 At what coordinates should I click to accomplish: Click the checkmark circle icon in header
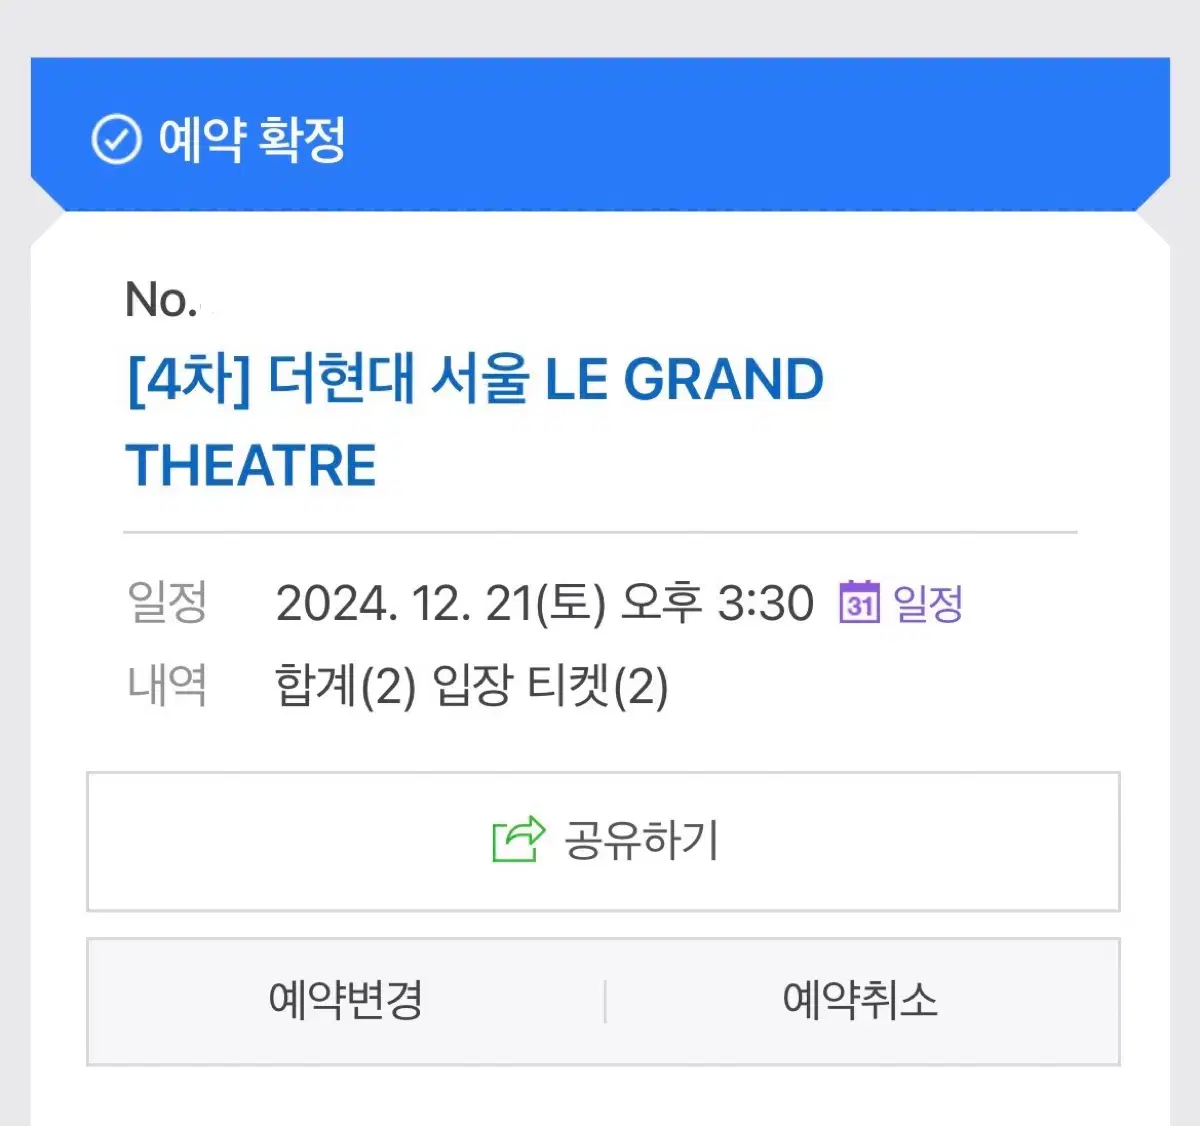(x=116, y=139)
